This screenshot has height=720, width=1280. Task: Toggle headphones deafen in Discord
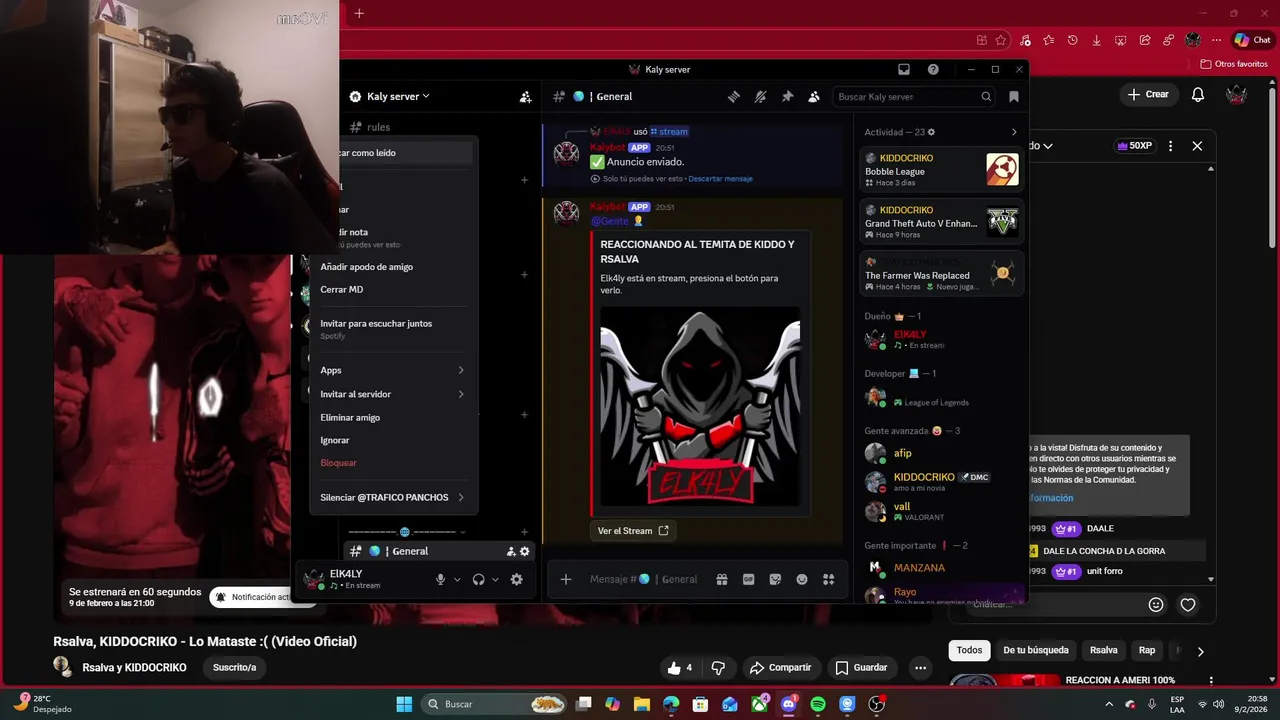click(x=478, y=579)
